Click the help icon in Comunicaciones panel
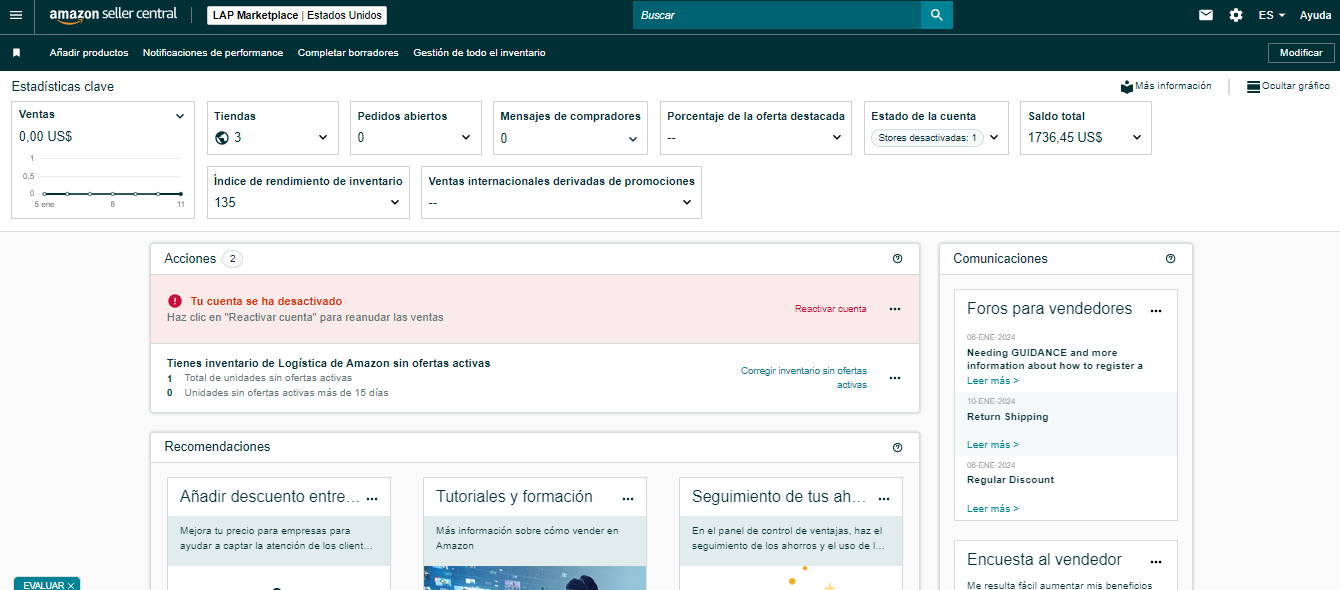The image size is (1340, 590). (x=1170, y=259)
